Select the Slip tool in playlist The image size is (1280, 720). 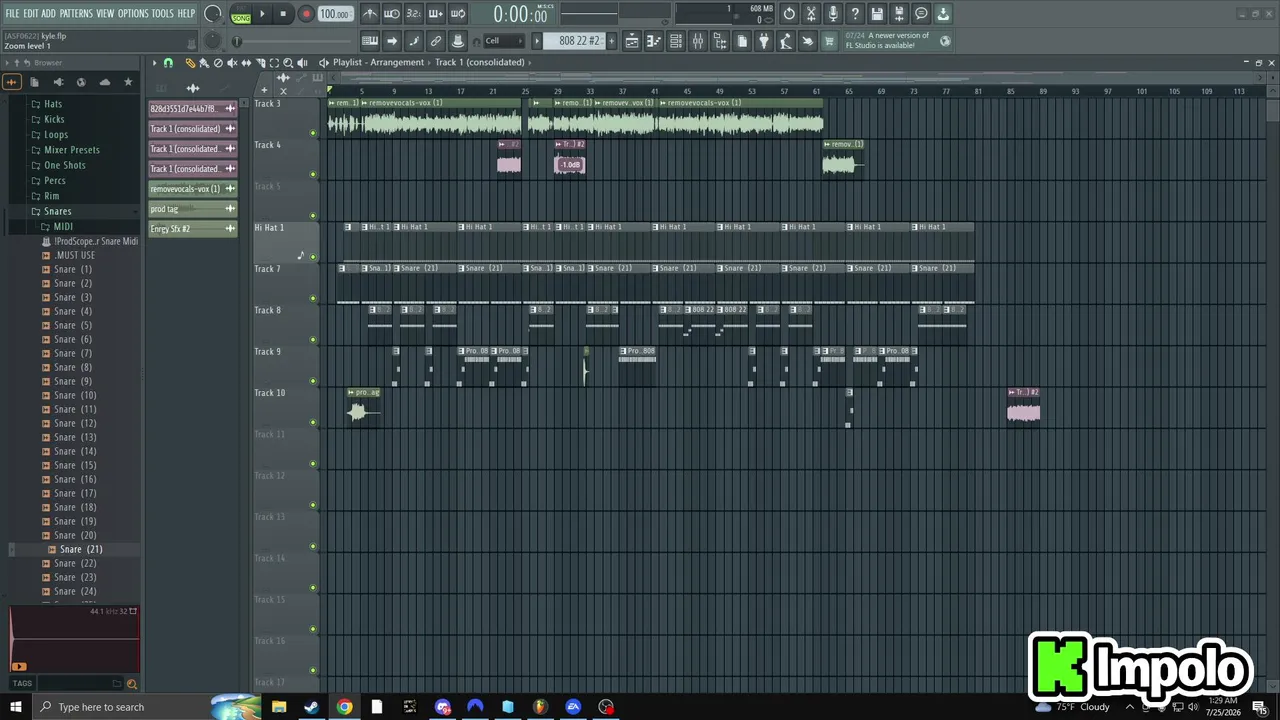click(246, 63)
